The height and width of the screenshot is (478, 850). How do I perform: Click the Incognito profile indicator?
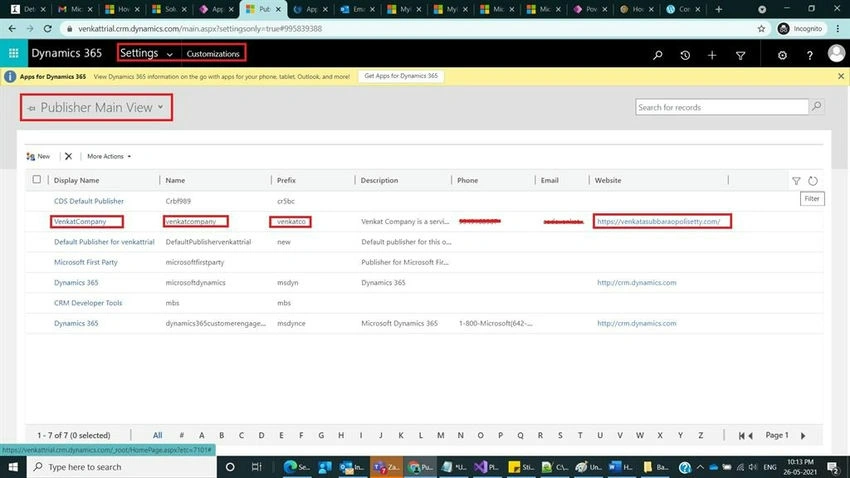click(800, 29)
